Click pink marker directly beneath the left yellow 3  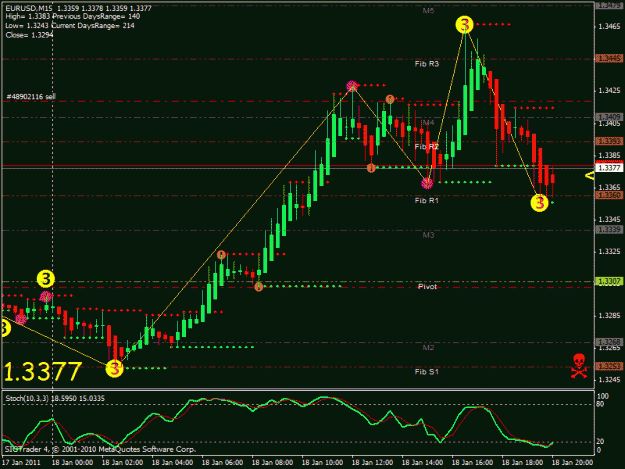(46, 296)
